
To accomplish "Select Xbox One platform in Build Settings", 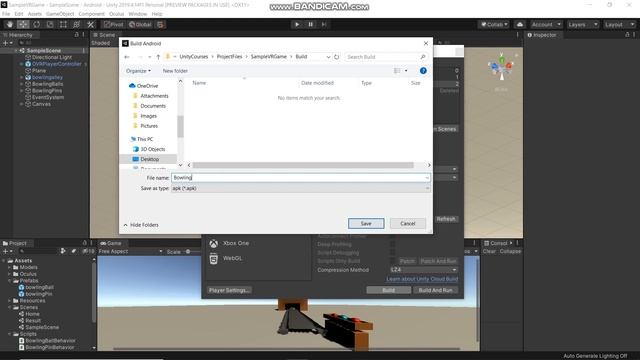I will [229, 243].
